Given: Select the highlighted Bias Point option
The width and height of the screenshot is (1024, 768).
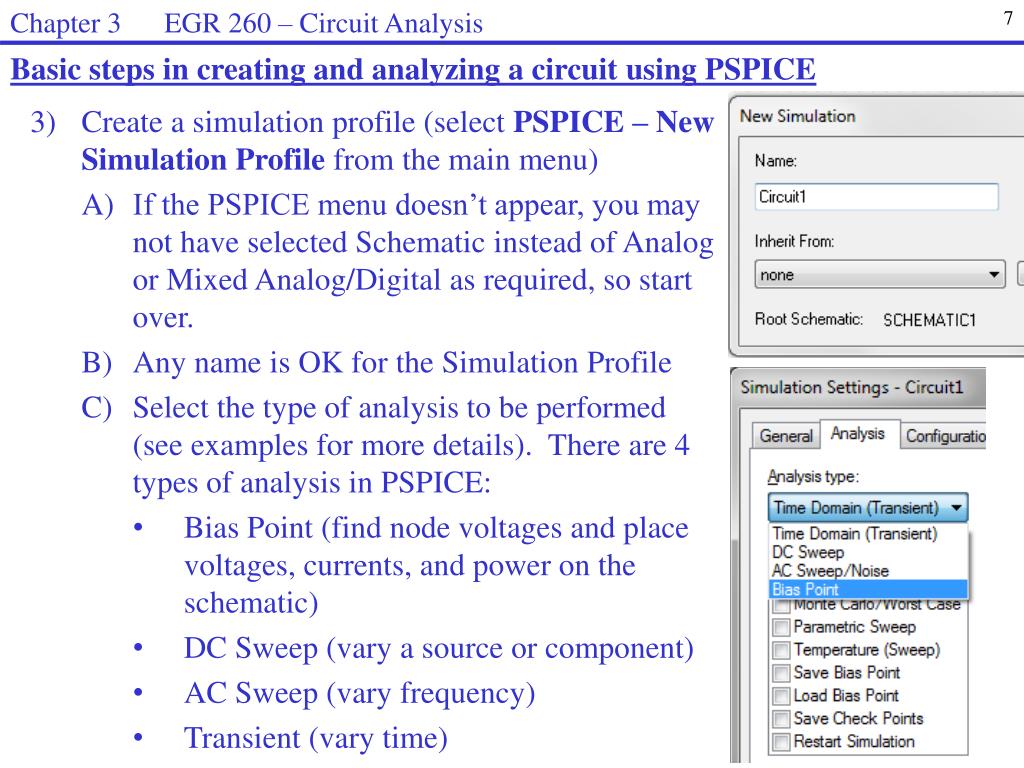Looking at the screenshot, I should click(869, 589).
